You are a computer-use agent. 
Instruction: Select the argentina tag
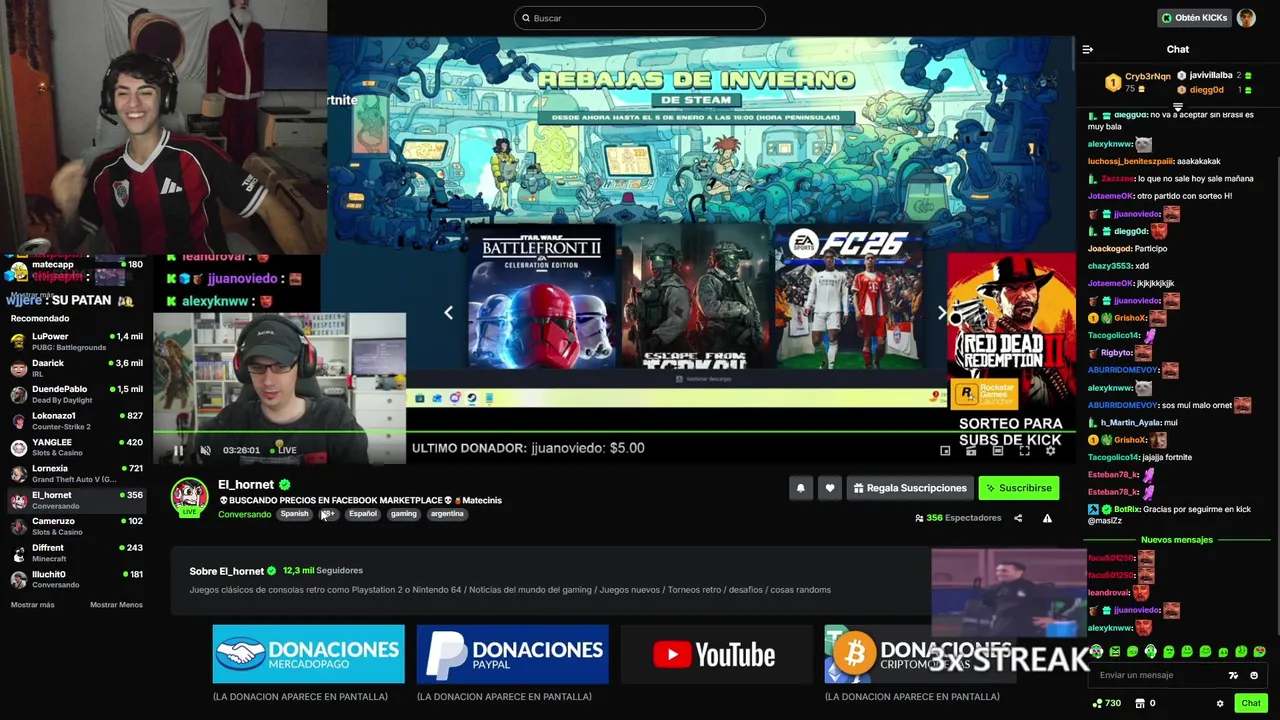447,514
